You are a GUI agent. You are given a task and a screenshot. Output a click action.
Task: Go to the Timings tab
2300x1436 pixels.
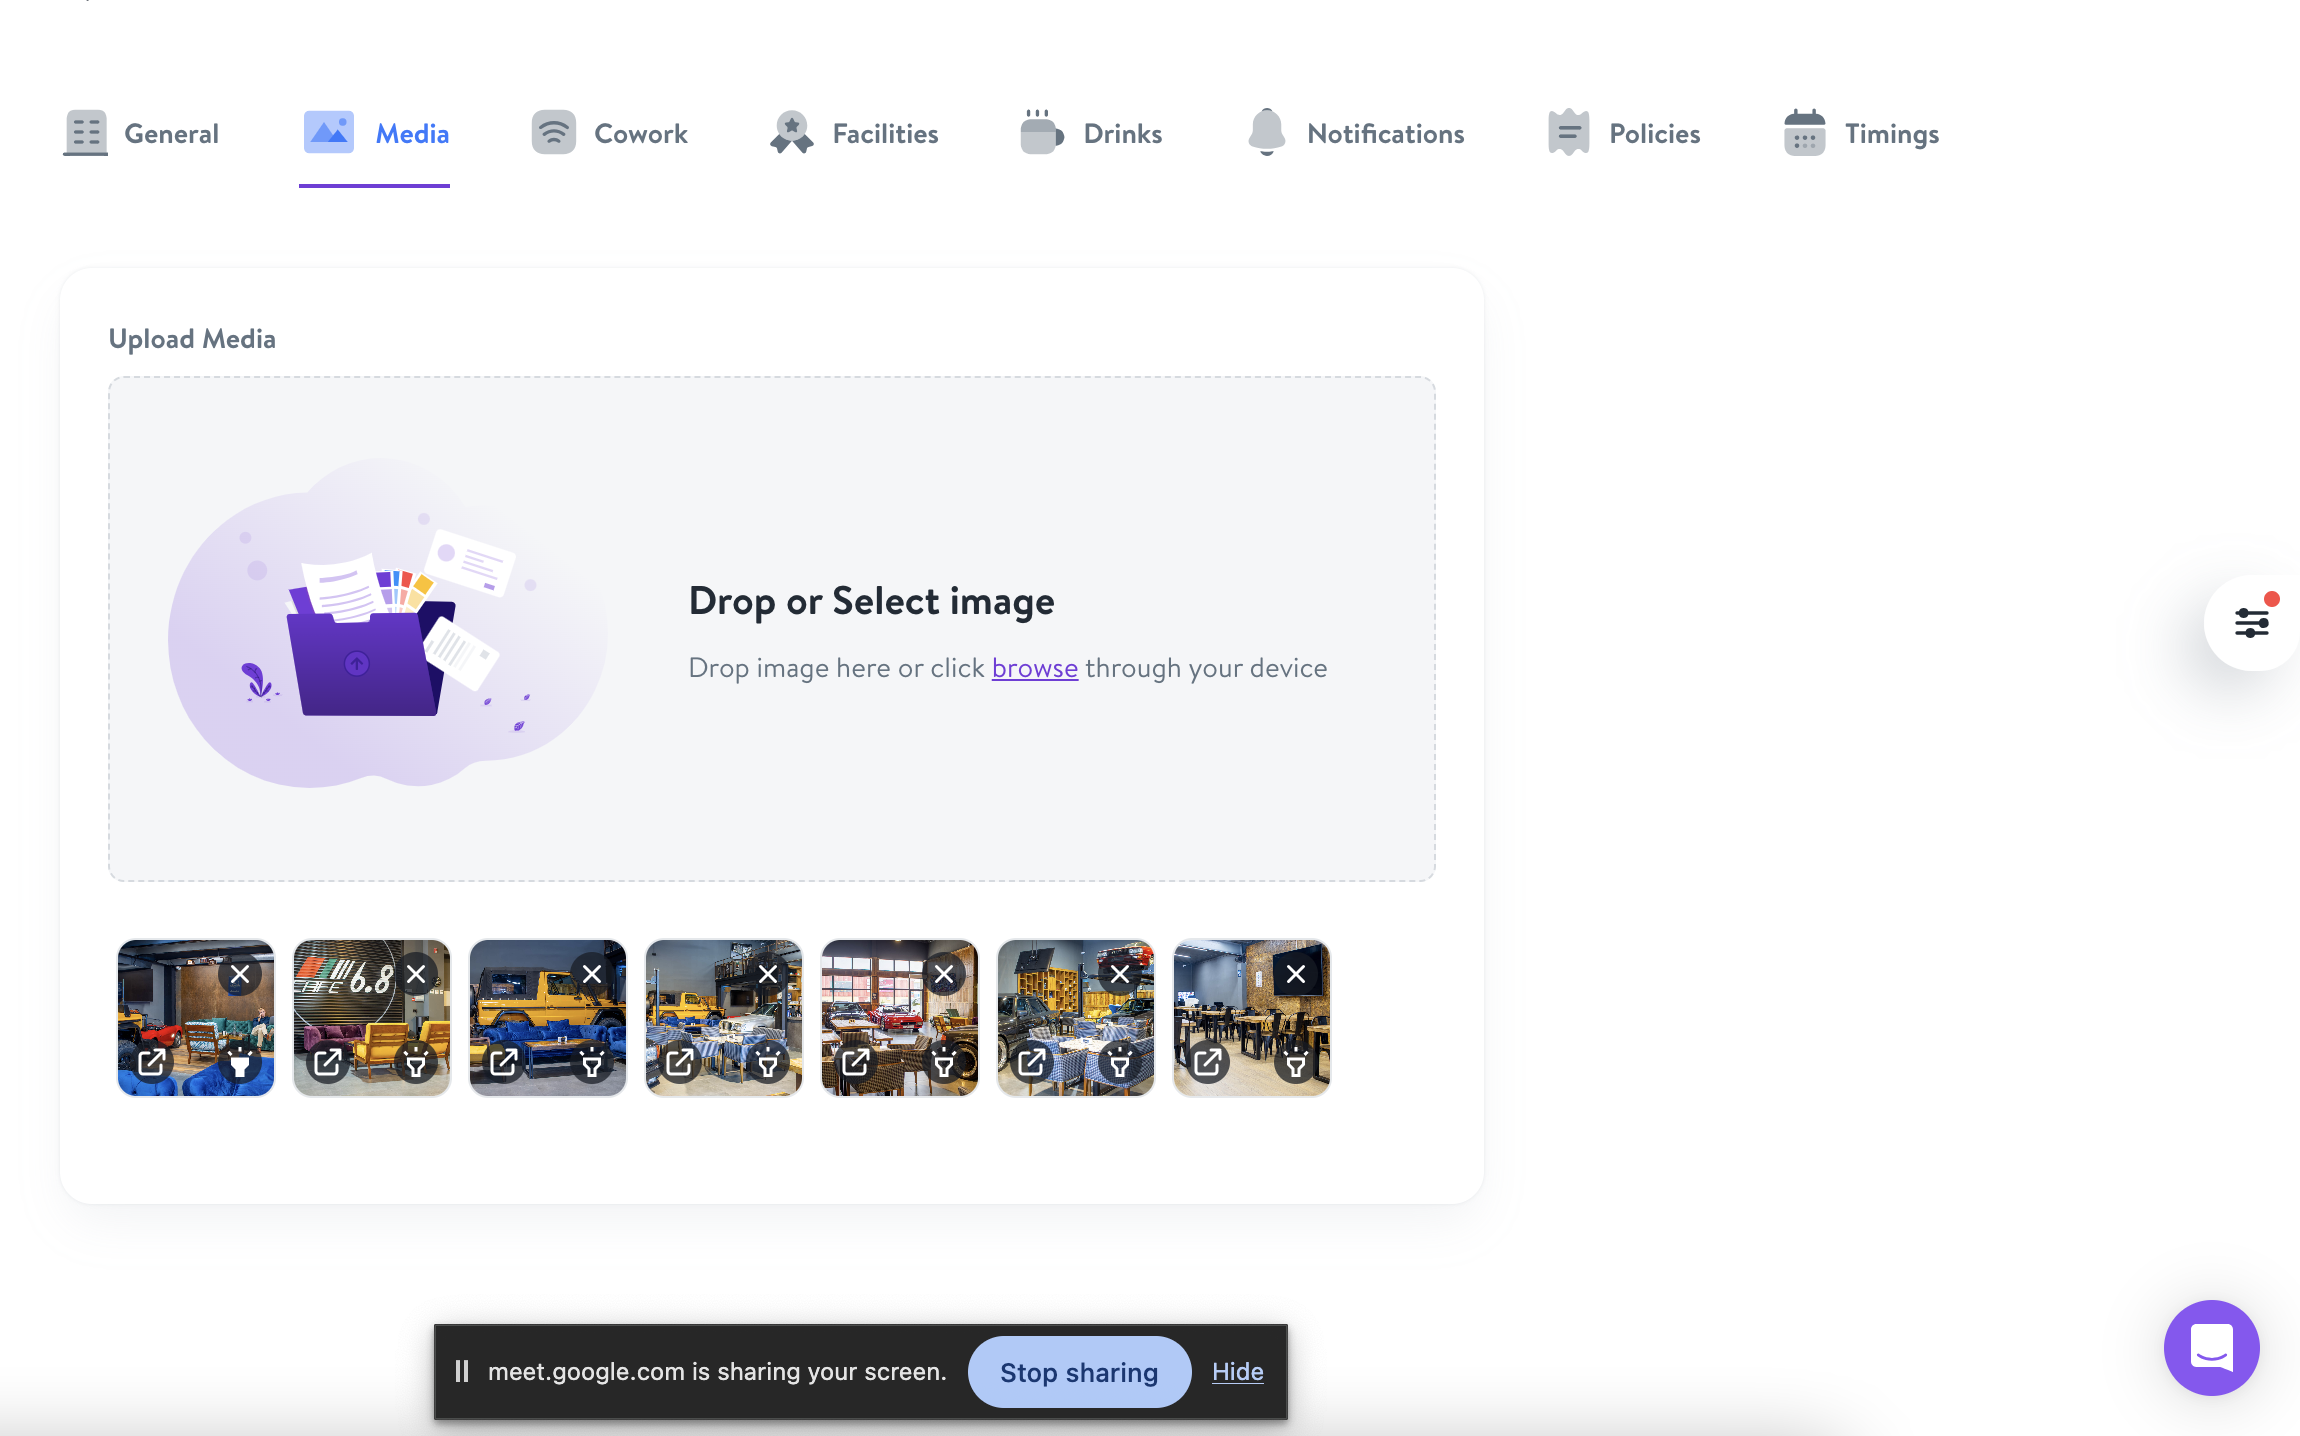1860,133
